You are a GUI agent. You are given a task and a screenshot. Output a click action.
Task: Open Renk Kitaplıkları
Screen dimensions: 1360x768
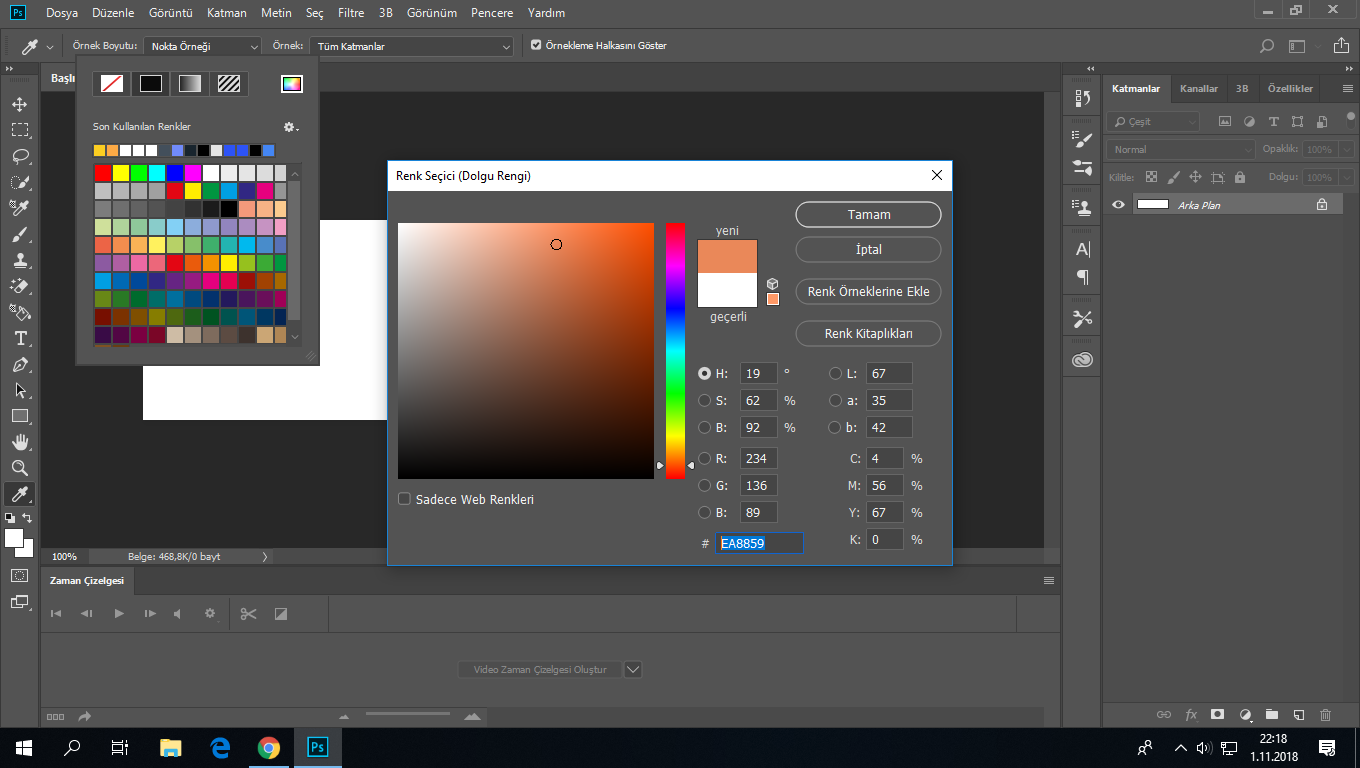869,333
